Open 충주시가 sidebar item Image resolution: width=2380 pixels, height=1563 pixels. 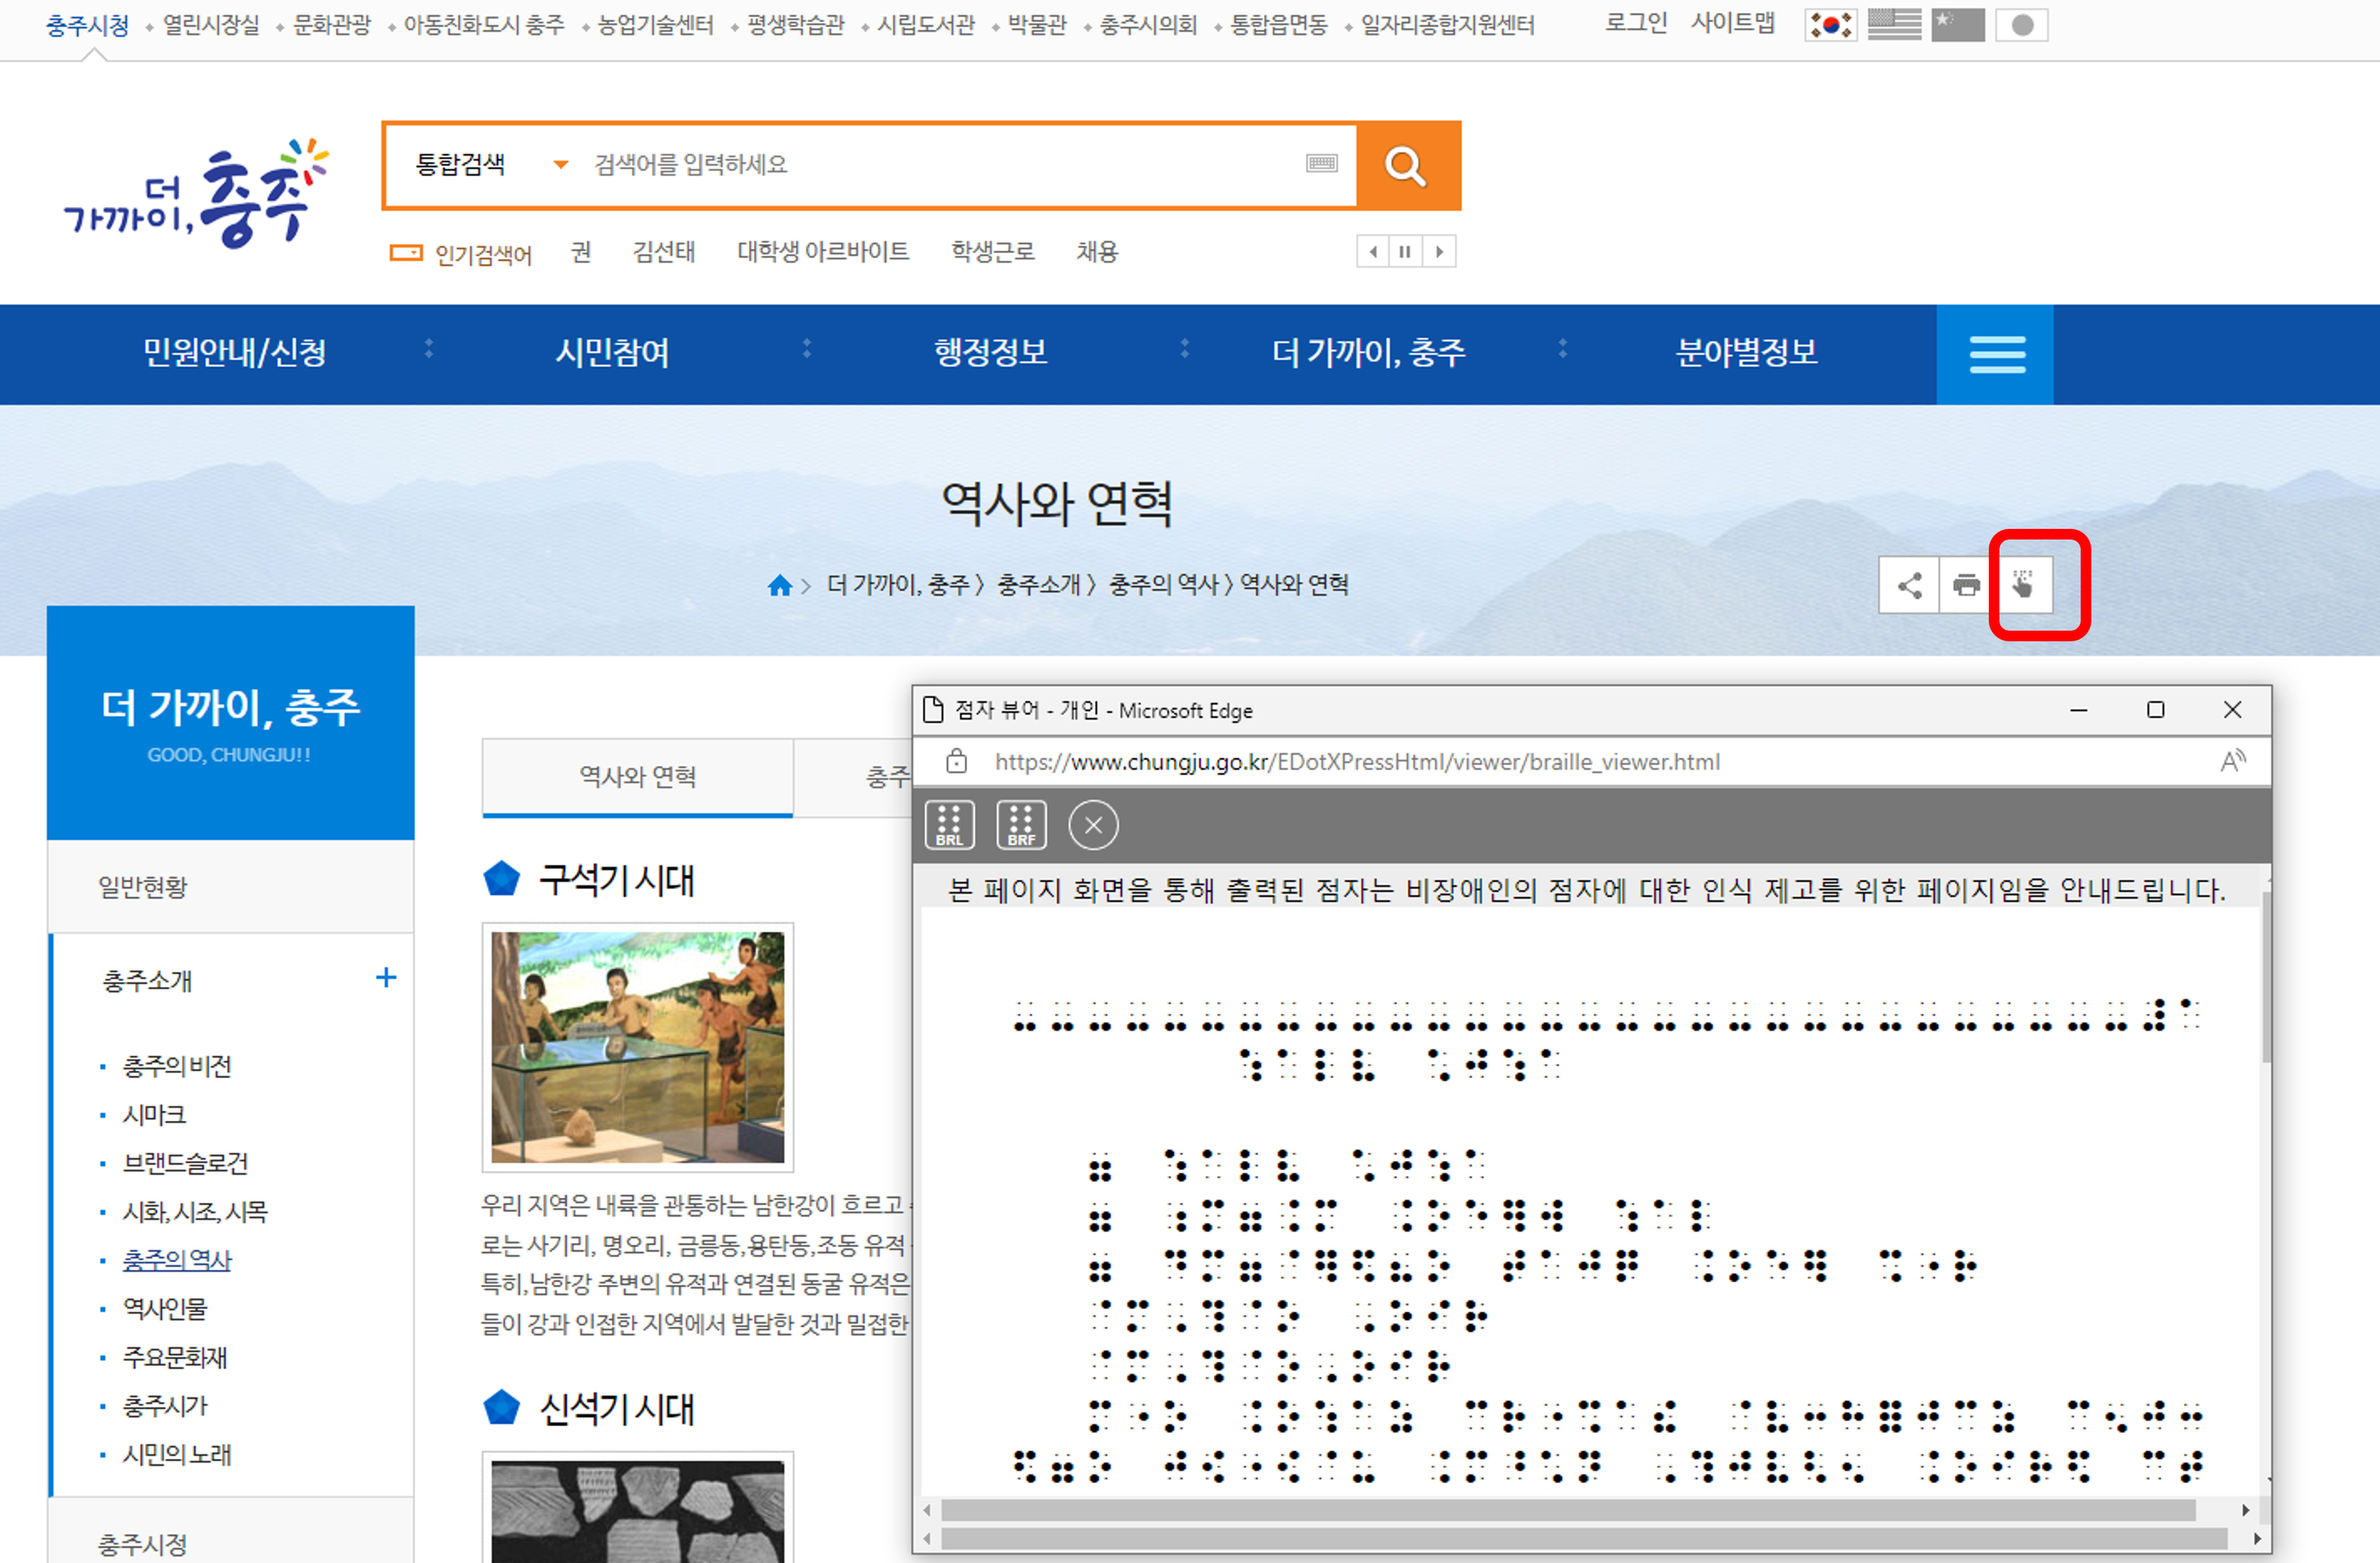pos(165,1406)
